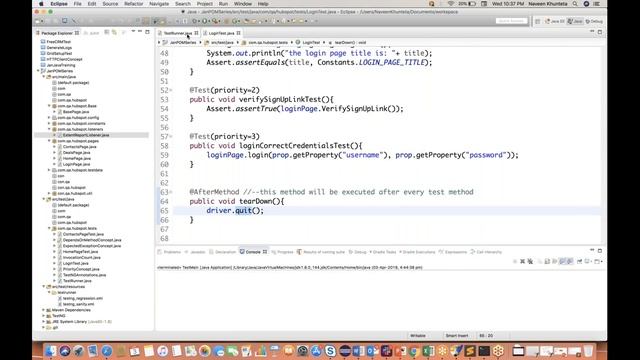The width and height of the screenshot is (640, 360).
Task: Click LoginTest in editor breadcrumb
Action: click(311, 42)
